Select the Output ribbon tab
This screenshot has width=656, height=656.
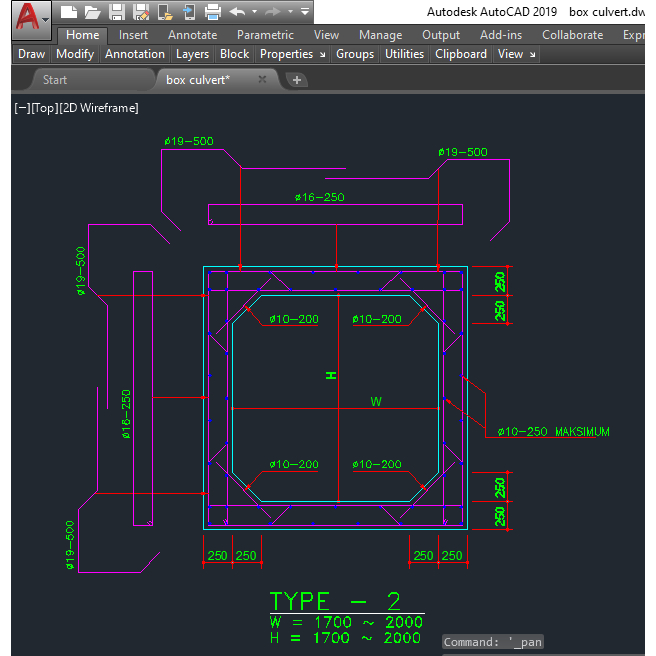pyautogui.click(x=441, y=35)
